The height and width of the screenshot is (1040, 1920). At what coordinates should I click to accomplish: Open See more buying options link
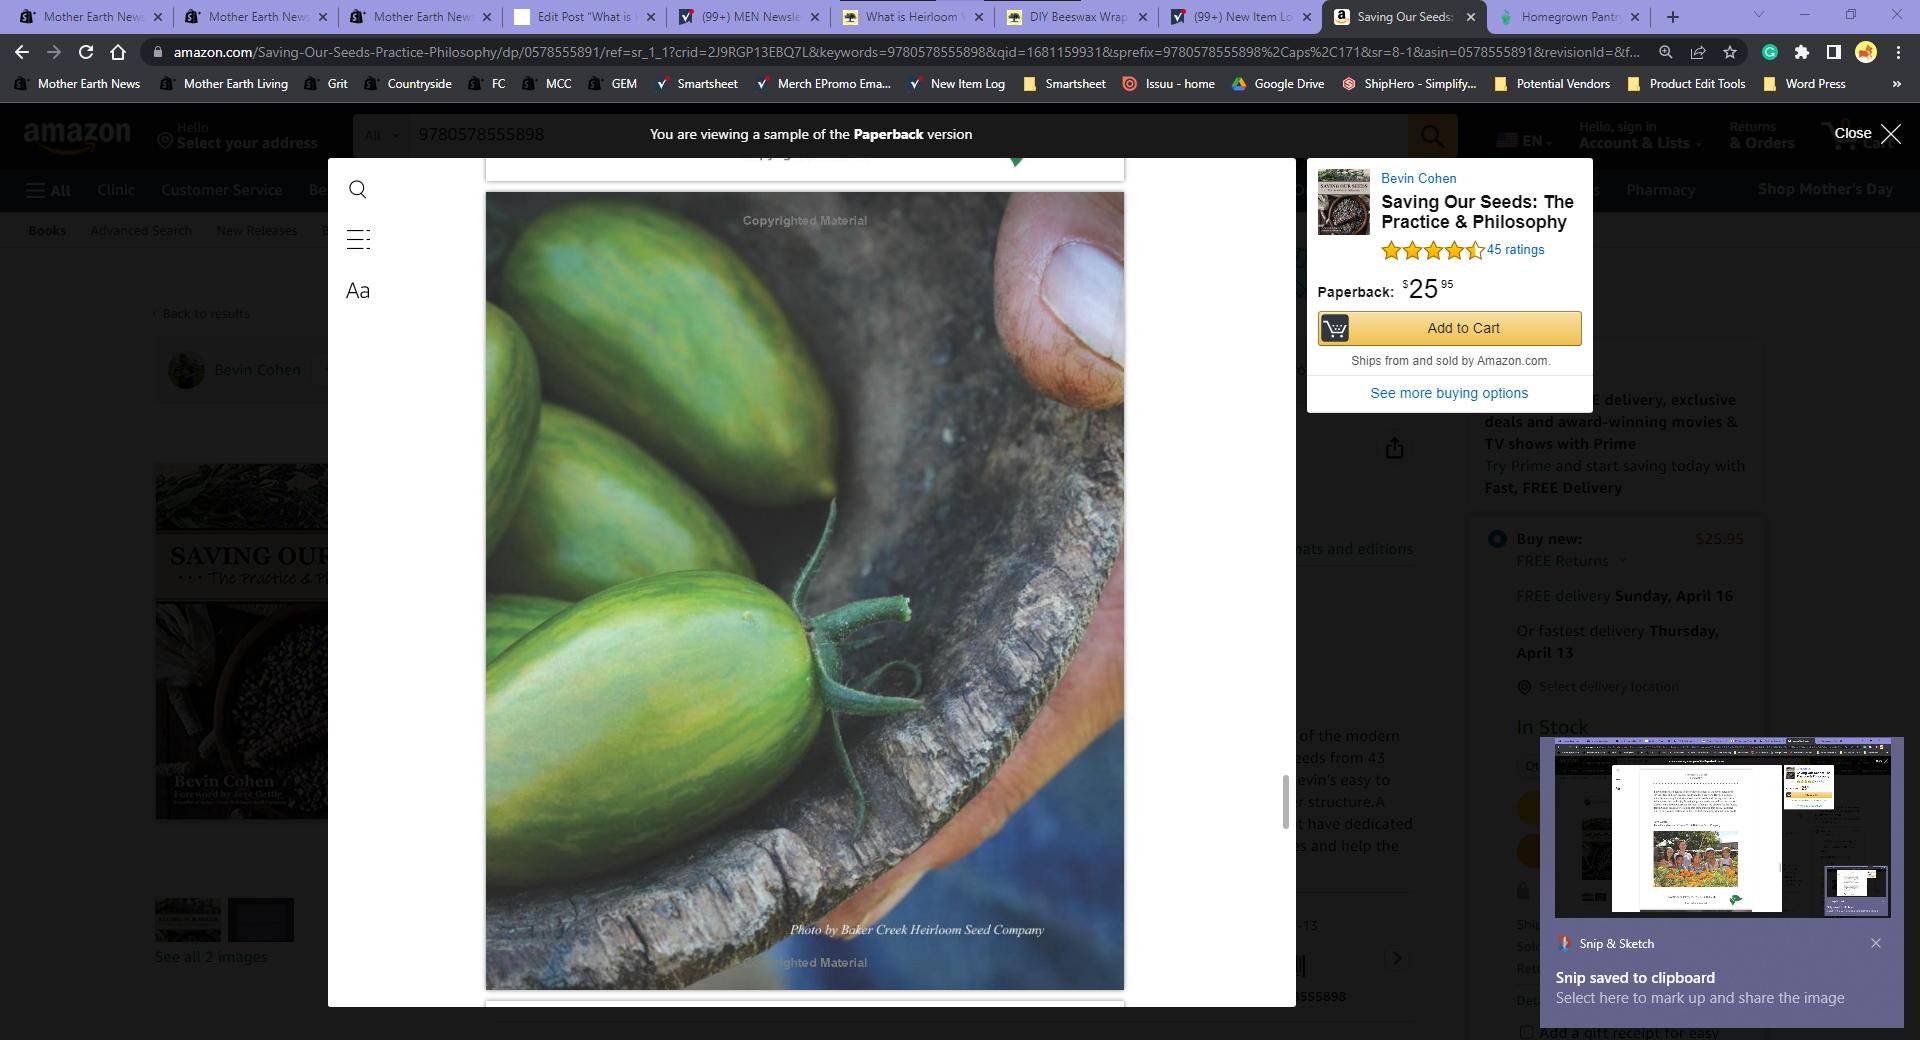[x=1449, y=393]
